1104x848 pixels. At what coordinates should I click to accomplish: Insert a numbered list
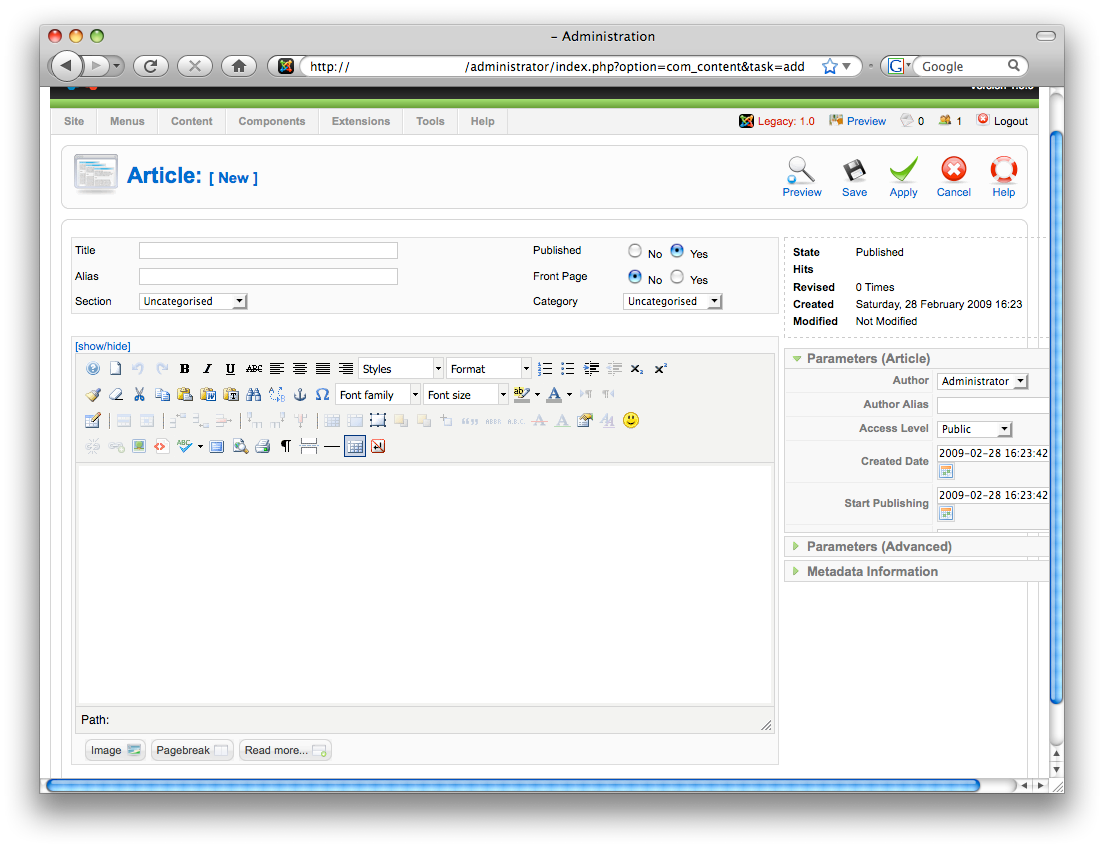pos(545,368)
